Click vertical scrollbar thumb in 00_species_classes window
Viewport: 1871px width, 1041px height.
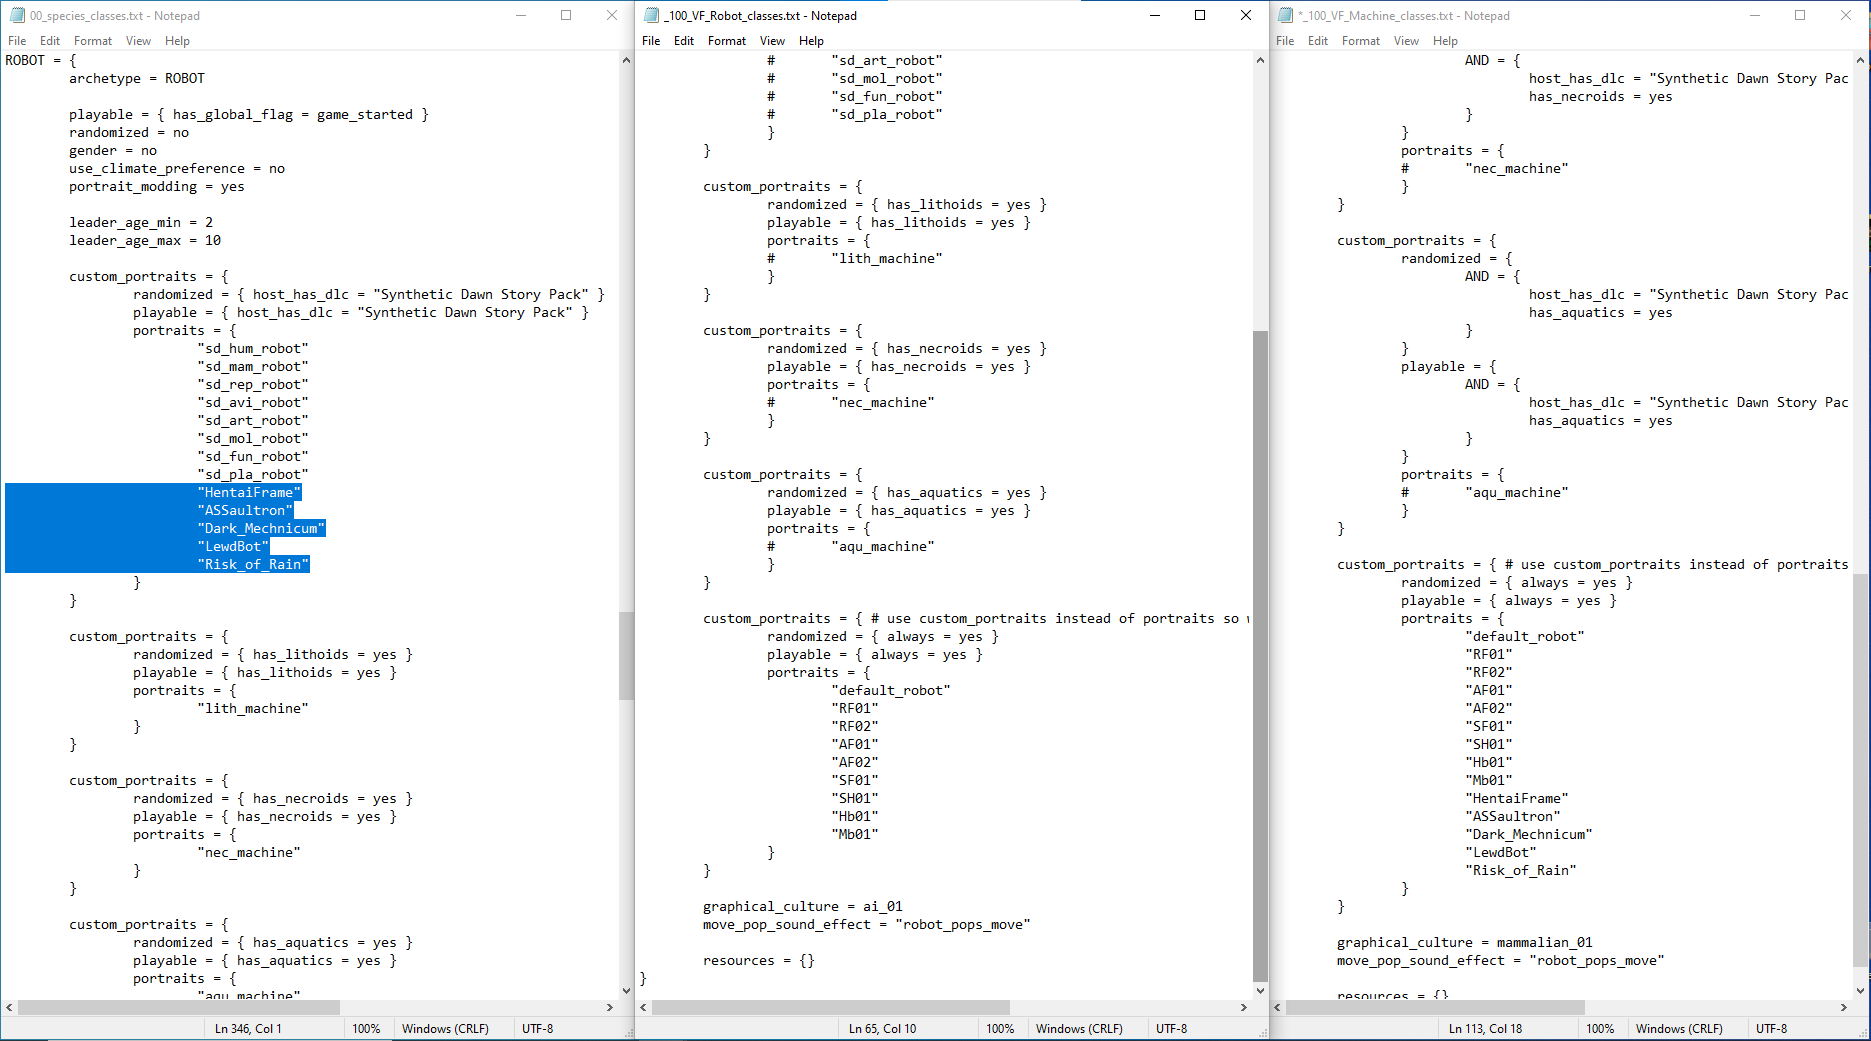(x=626, y=655)
